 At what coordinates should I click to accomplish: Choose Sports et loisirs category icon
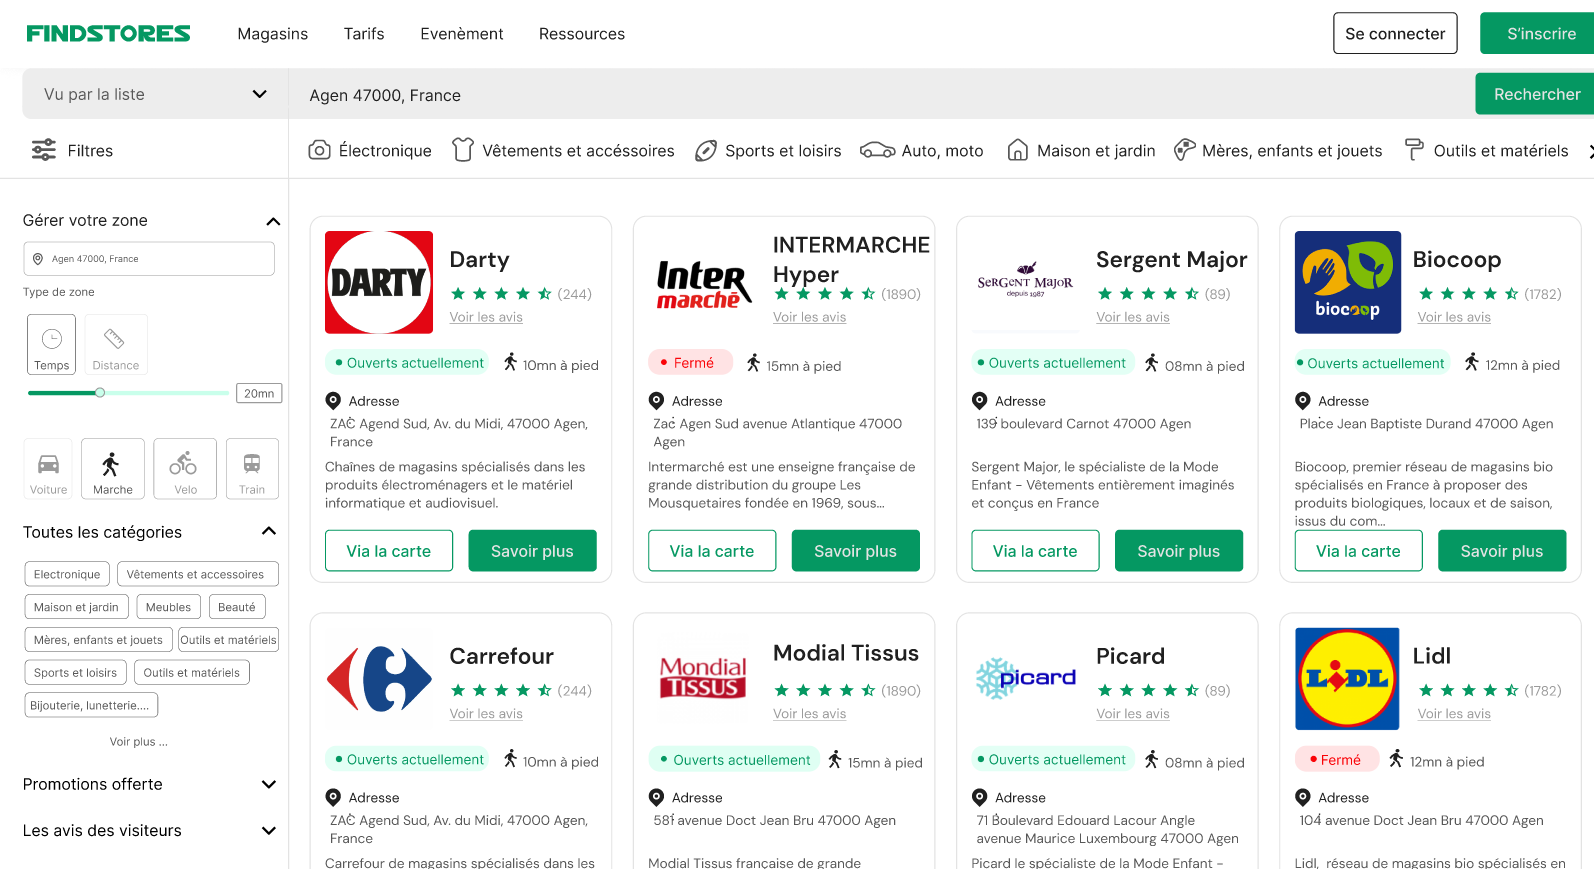tap(706, 150)
